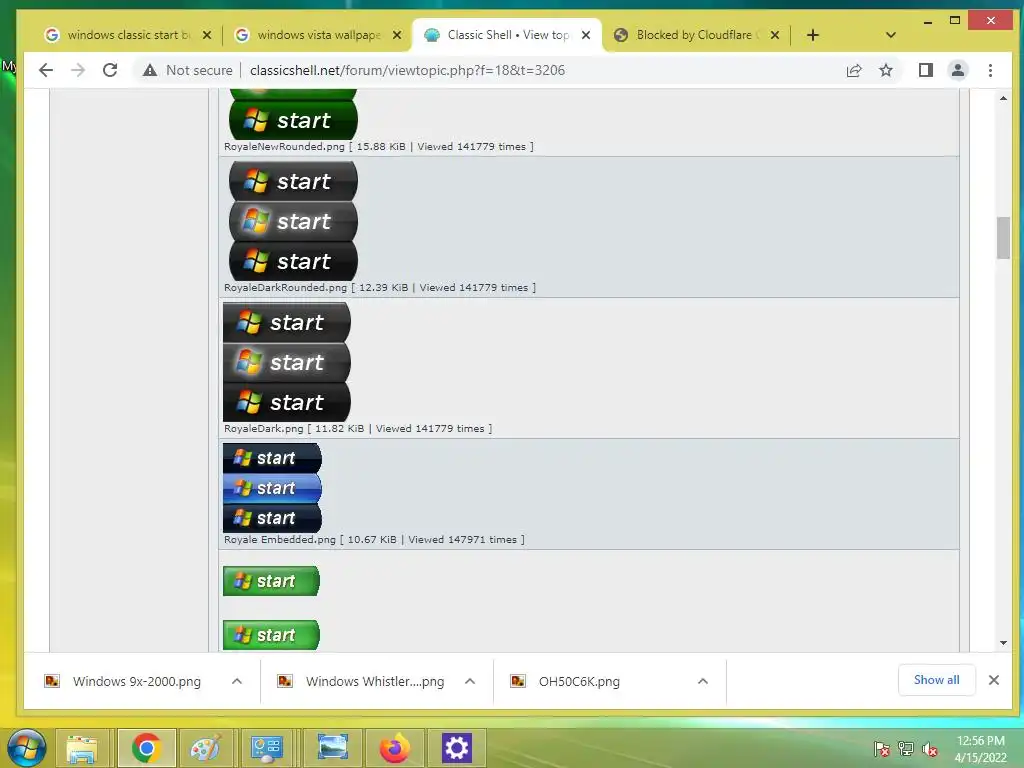The width and height of the screenshot is (1024, 768).
Task: Close the downloads bar
Action: [x=993, y=680]
